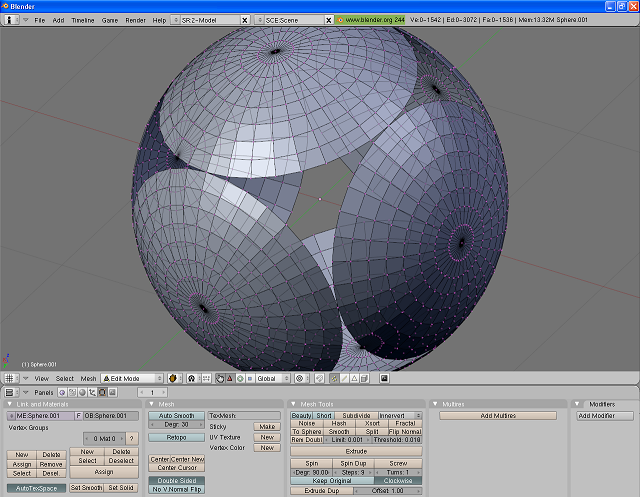
Task: Toggle the AutoTexSpace option
Action: [36, 488]
